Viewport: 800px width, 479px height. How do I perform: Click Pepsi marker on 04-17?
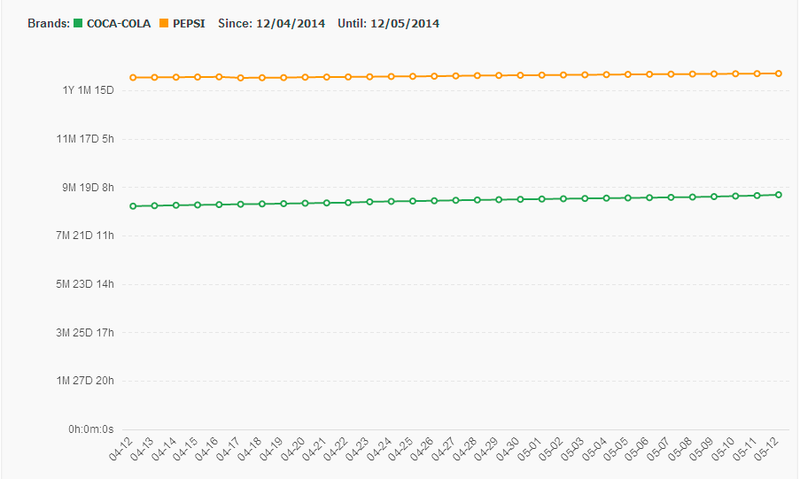pos(241,77)
